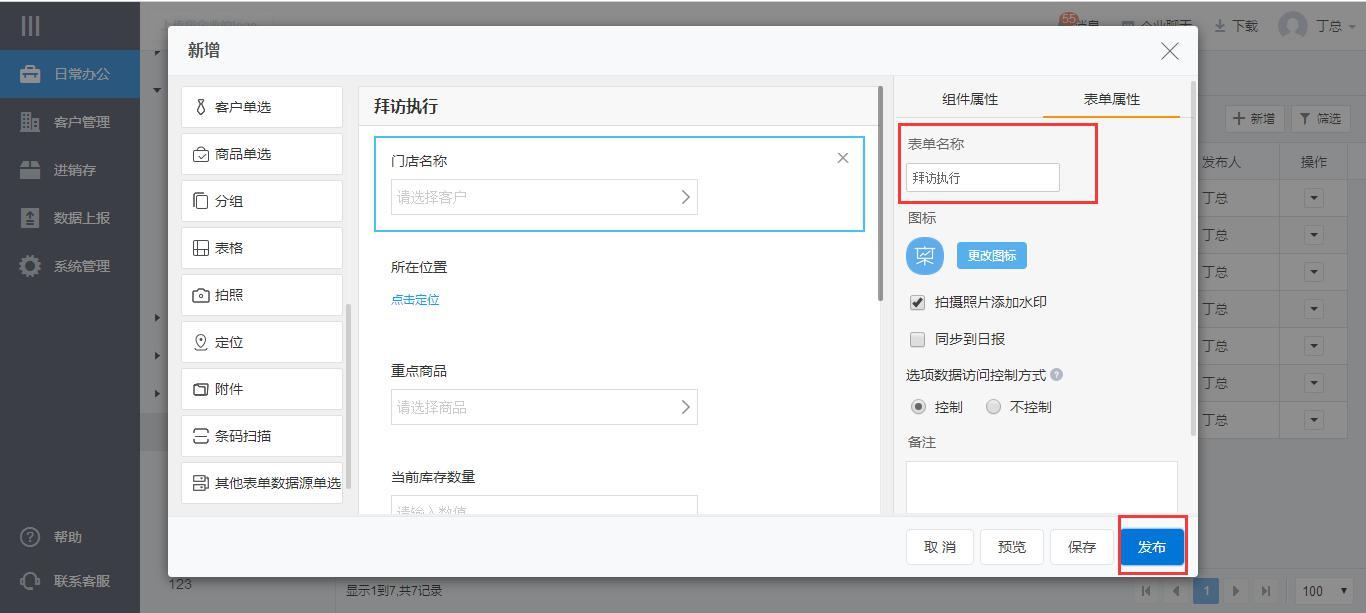The image size is (1366, 613).
Task: Click the 分组 group component icon
Action: coord(201,201)
